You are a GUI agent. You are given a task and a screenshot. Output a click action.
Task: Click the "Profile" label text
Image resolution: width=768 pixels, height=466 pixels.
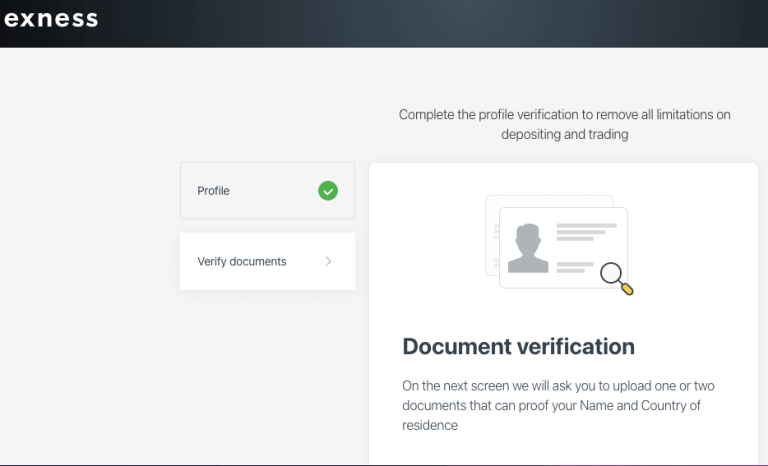213,191
